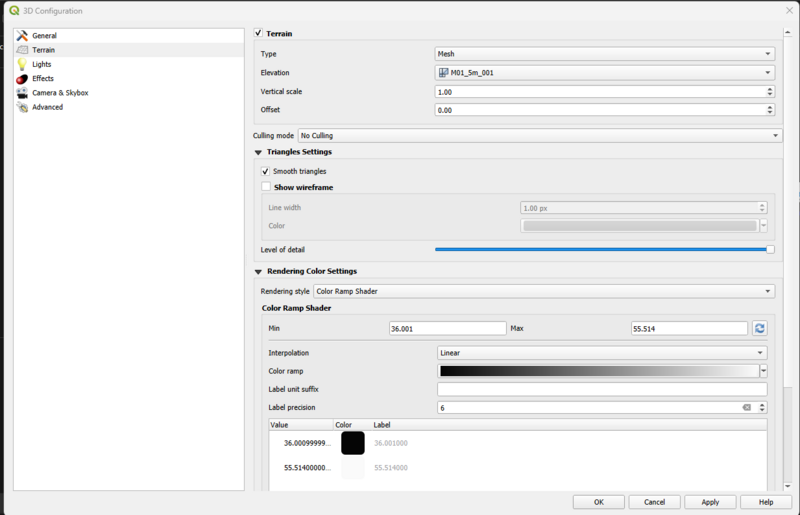Click the black color swatch for 36.001

click(x=353, y=443)
